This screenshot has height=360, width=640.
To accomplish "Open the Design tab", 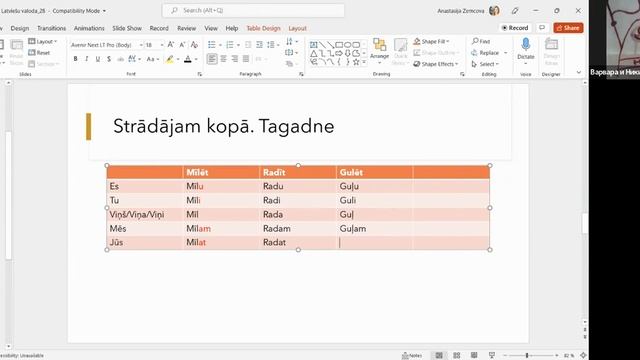I will [20, 28].
